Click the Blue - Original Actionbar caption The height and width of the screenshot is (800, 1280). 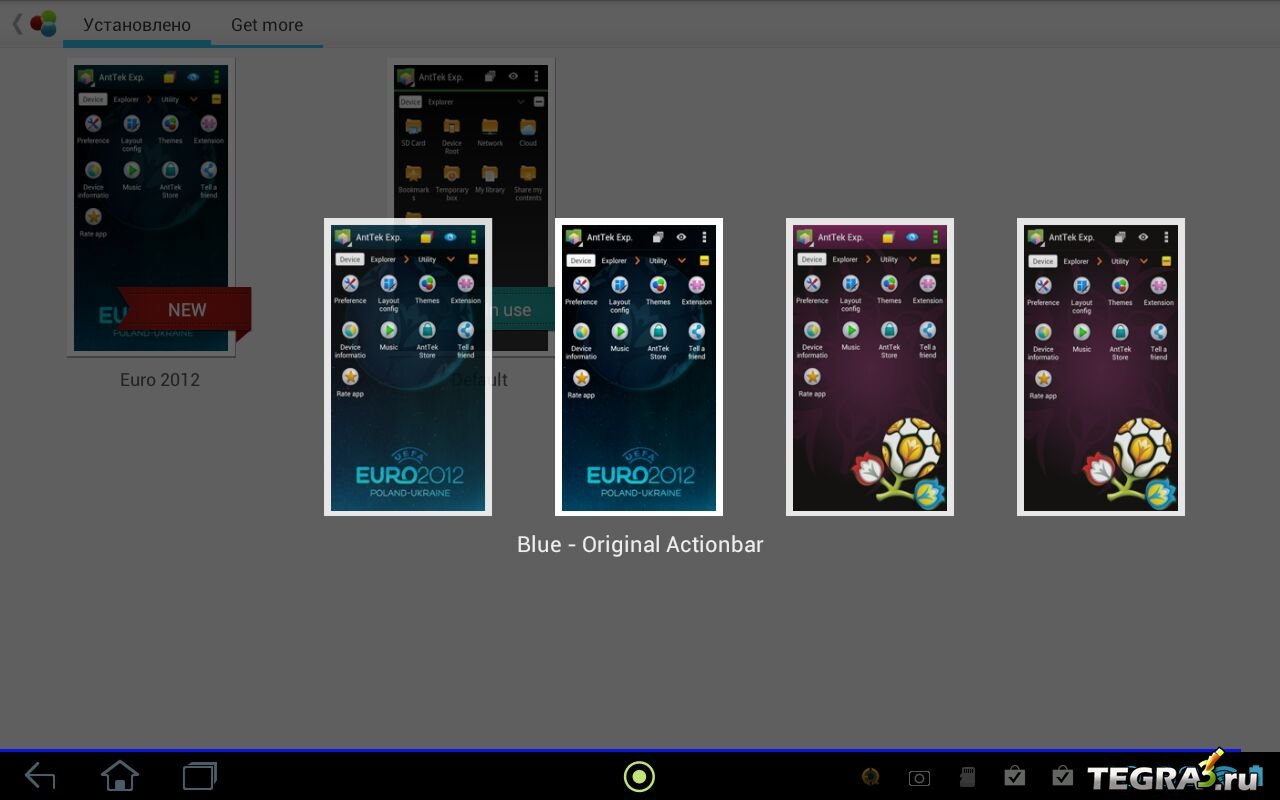[640, 545]
